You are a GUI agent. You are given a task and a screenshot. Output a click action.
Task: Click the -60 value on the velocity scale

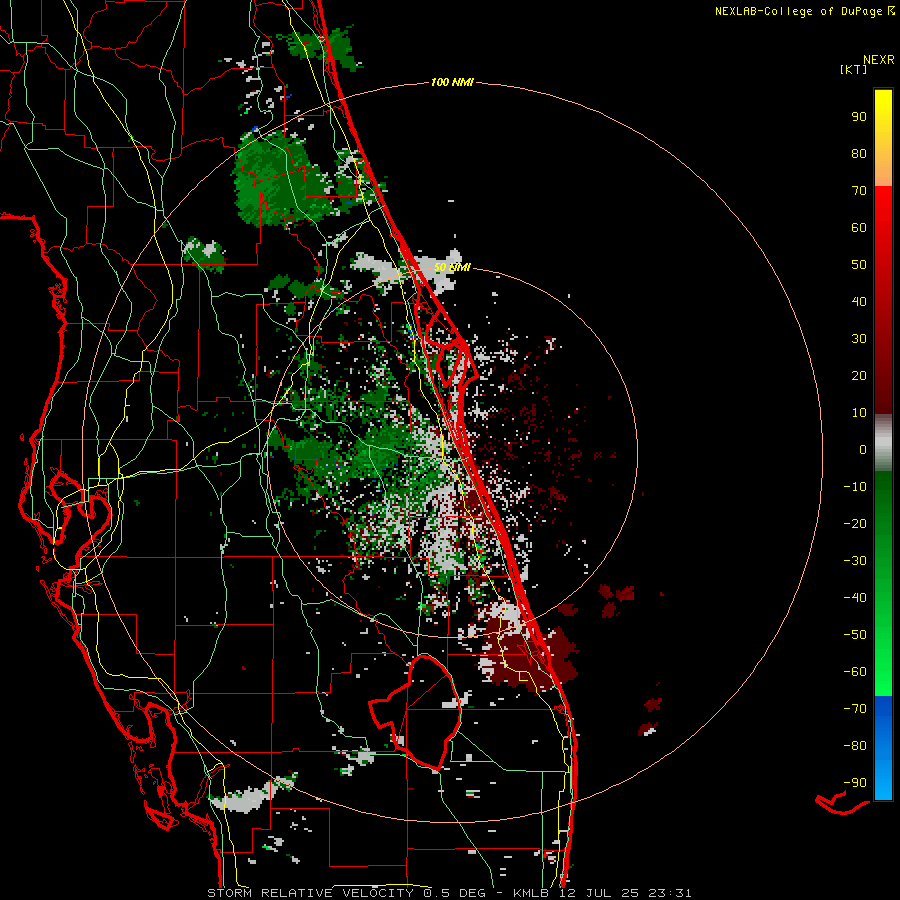855,672
